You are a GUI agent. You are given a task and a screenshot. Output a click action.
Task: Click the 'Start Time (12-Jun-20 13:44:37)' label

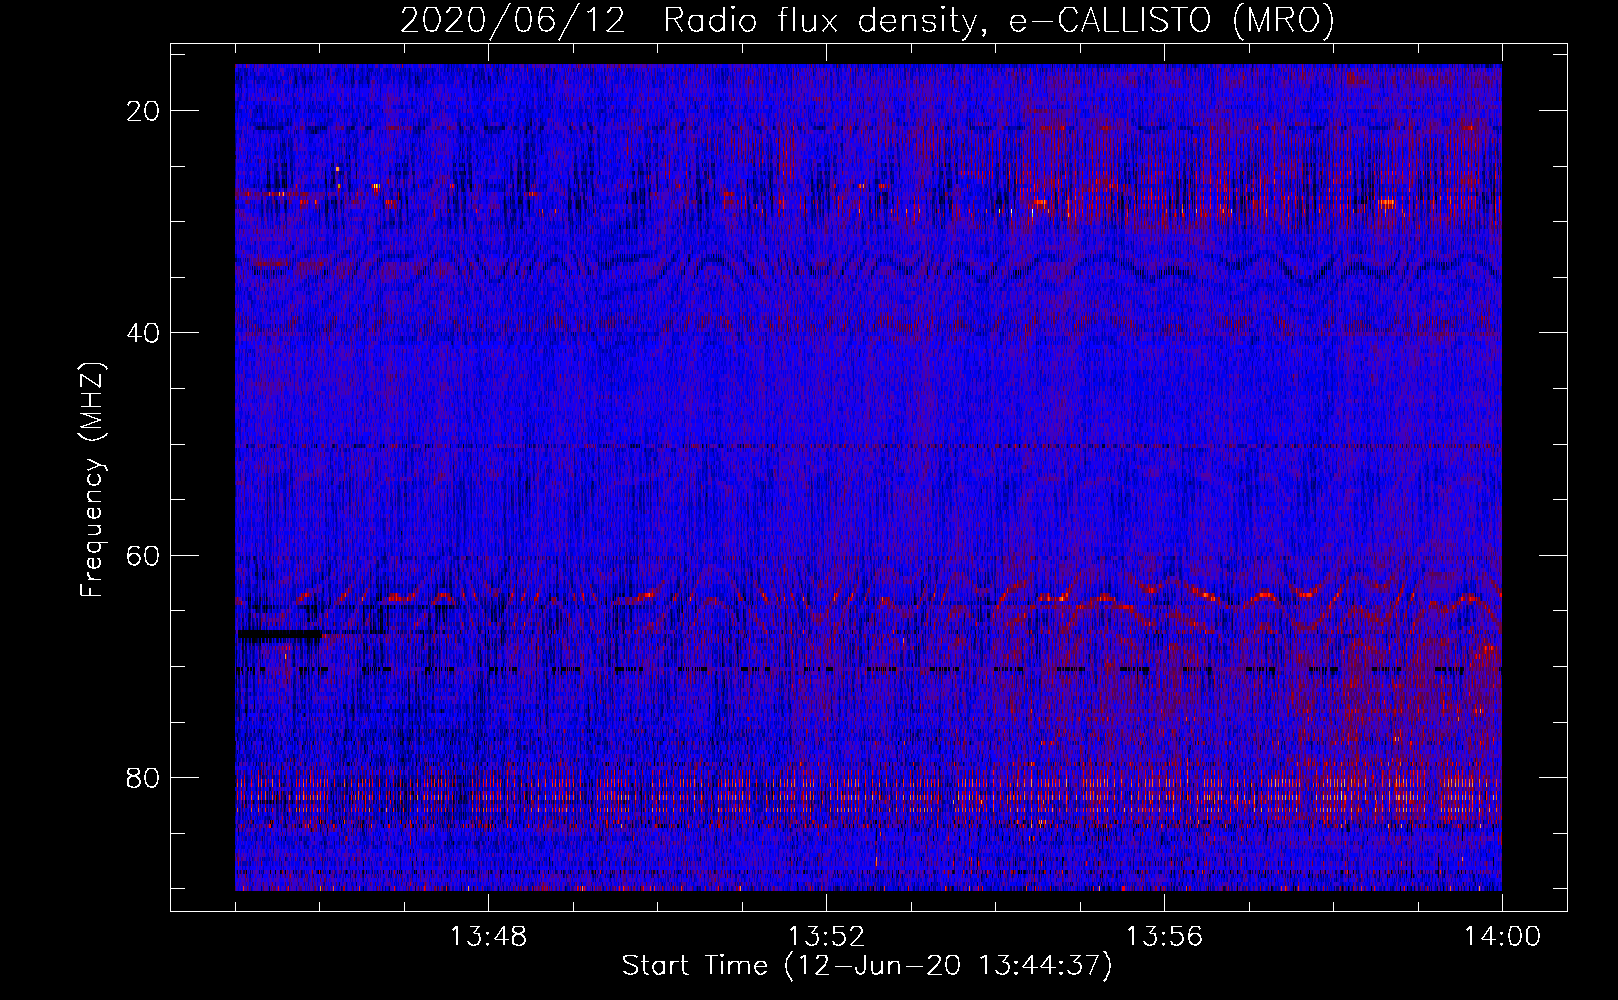867,966
